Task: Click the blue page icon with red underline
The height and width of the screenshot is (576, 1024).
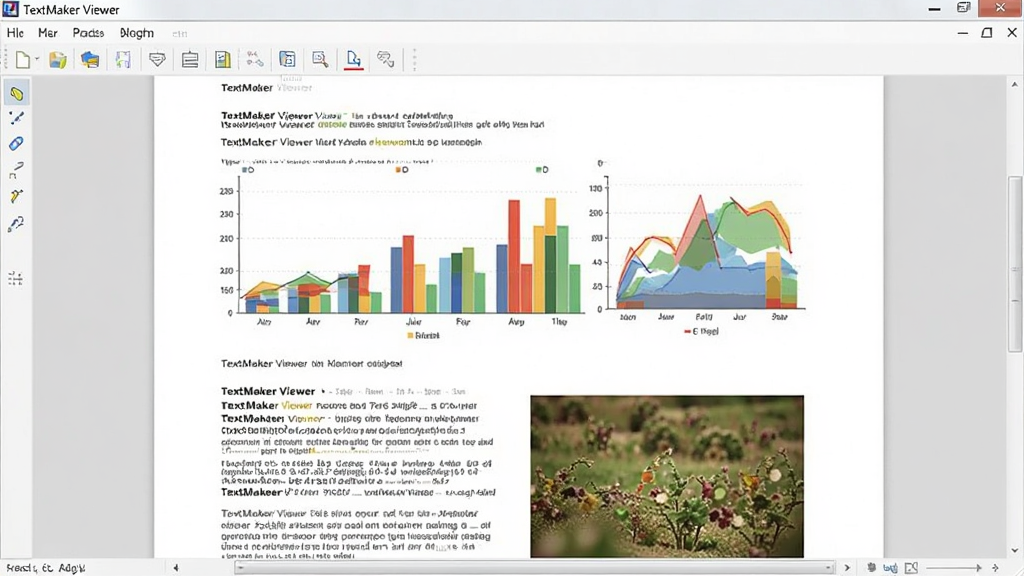Action: click(x=353, y=59)
